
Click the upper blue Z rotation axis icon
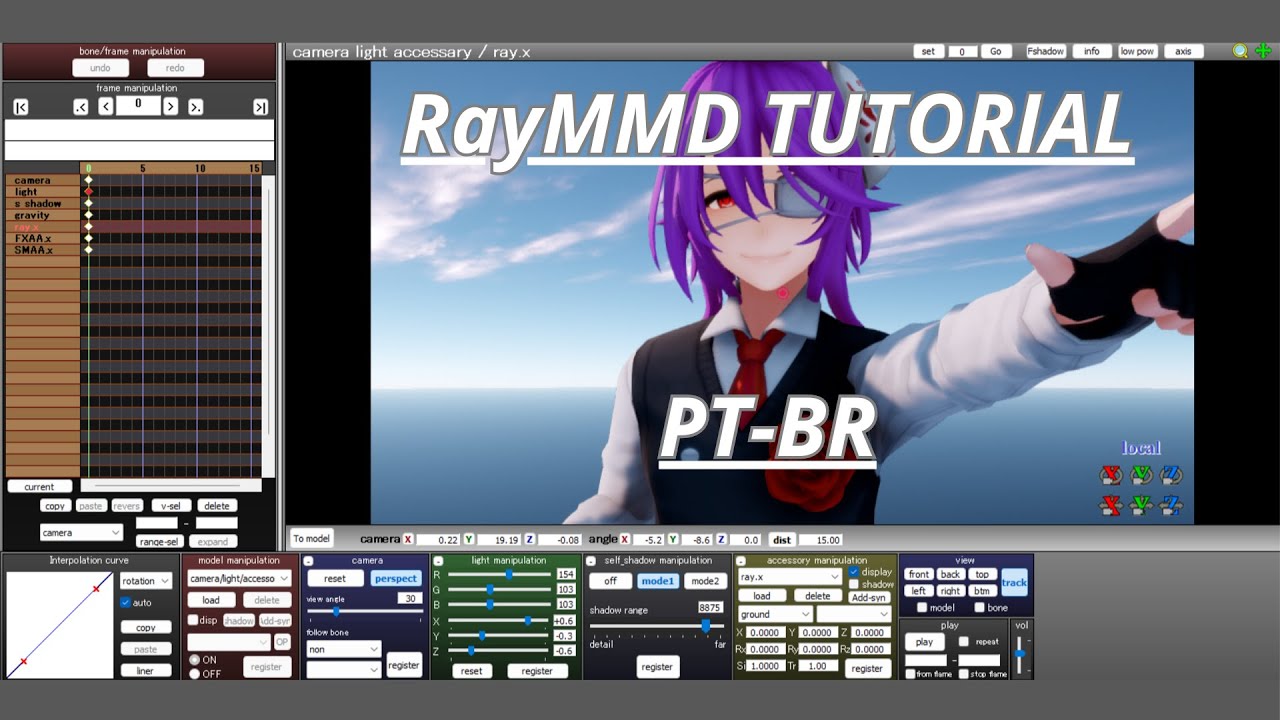[1171, 475]
